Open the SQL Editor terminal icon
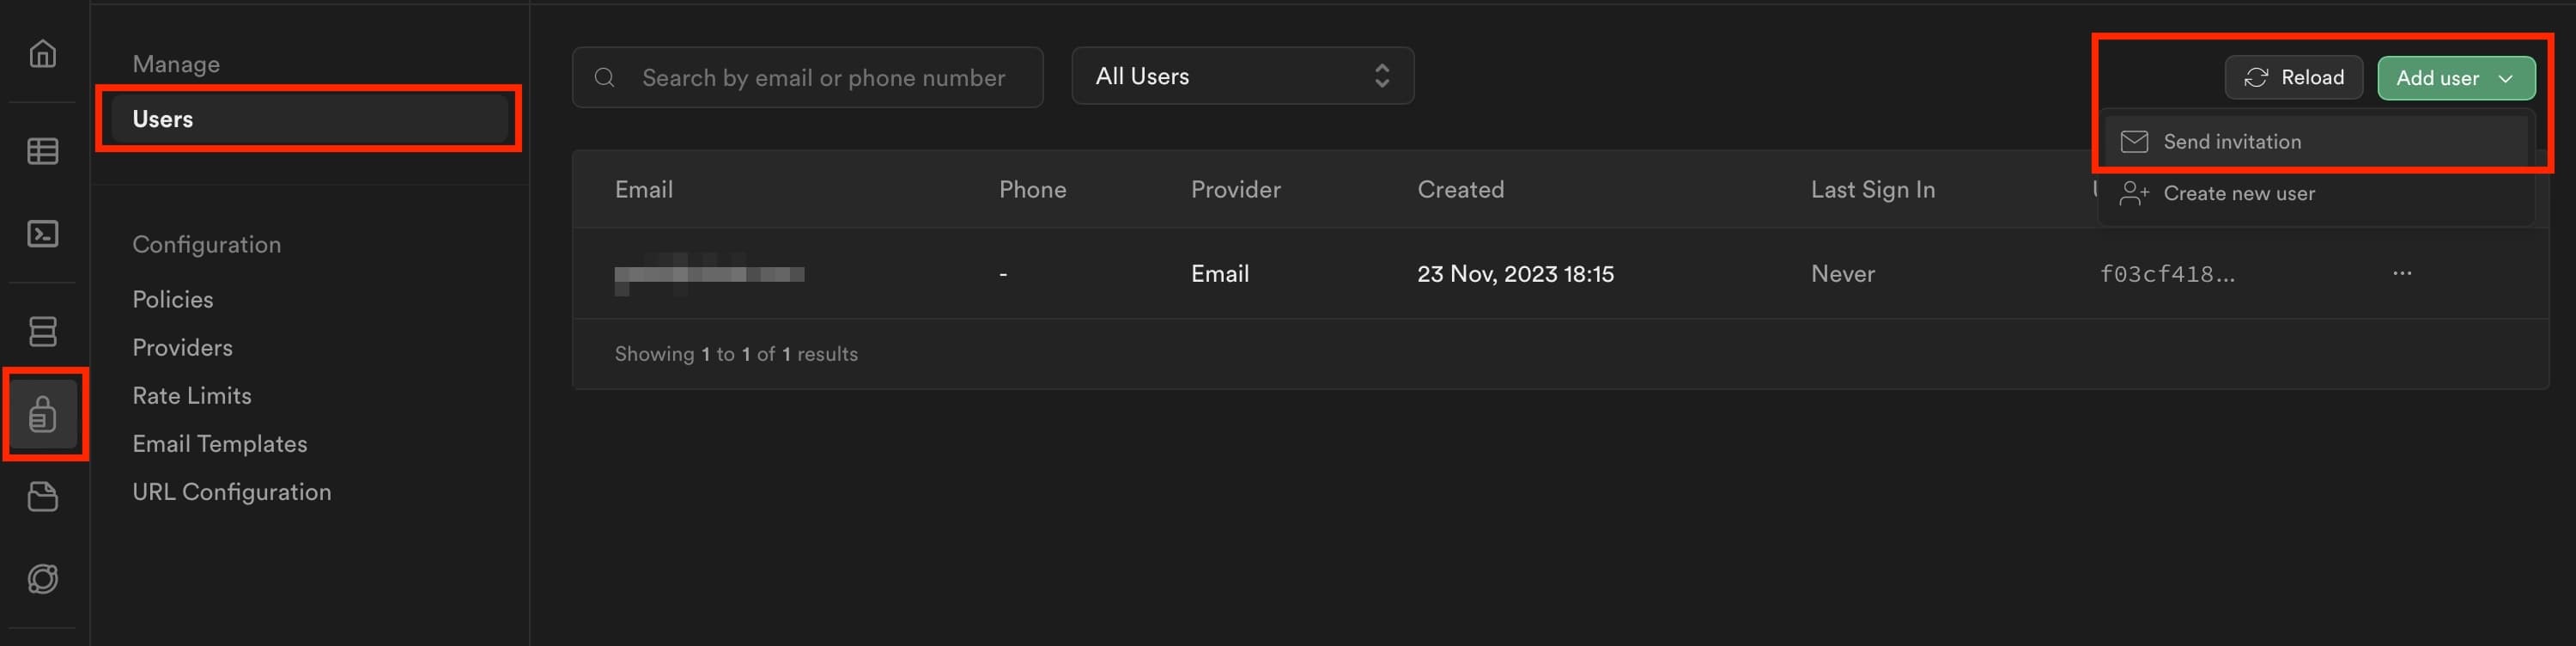2576x646 pixels. (x=42, y=233)
